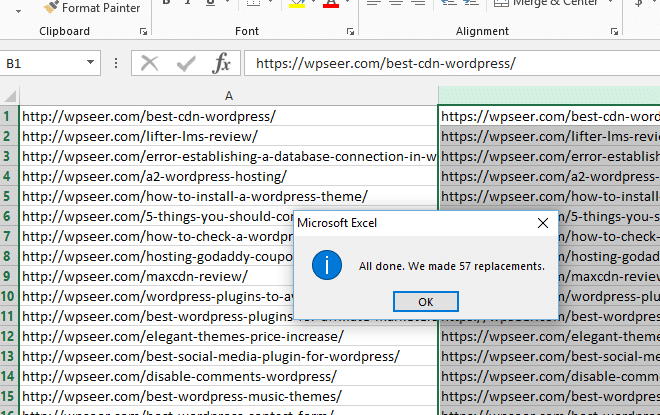Screen dimensions: 660x415
Task: Select the http how-to-install-a-wordpress-theme cell
Action: [229, 196]
